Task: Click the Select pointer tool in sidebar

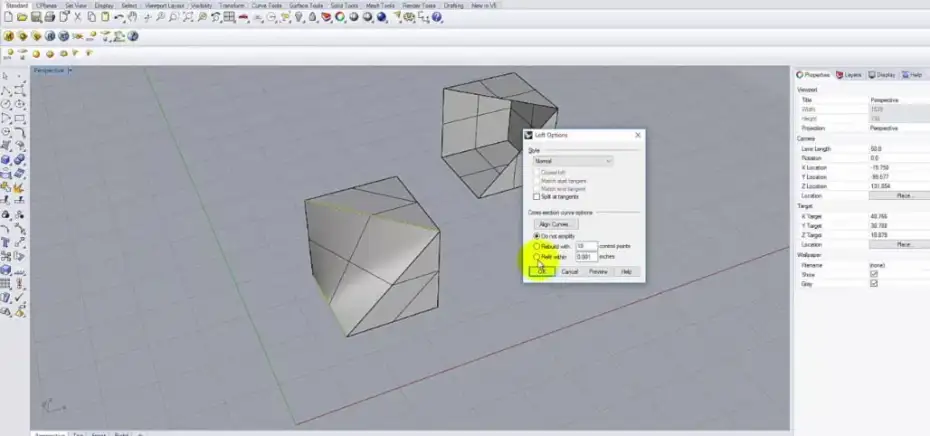Action: 6,77
